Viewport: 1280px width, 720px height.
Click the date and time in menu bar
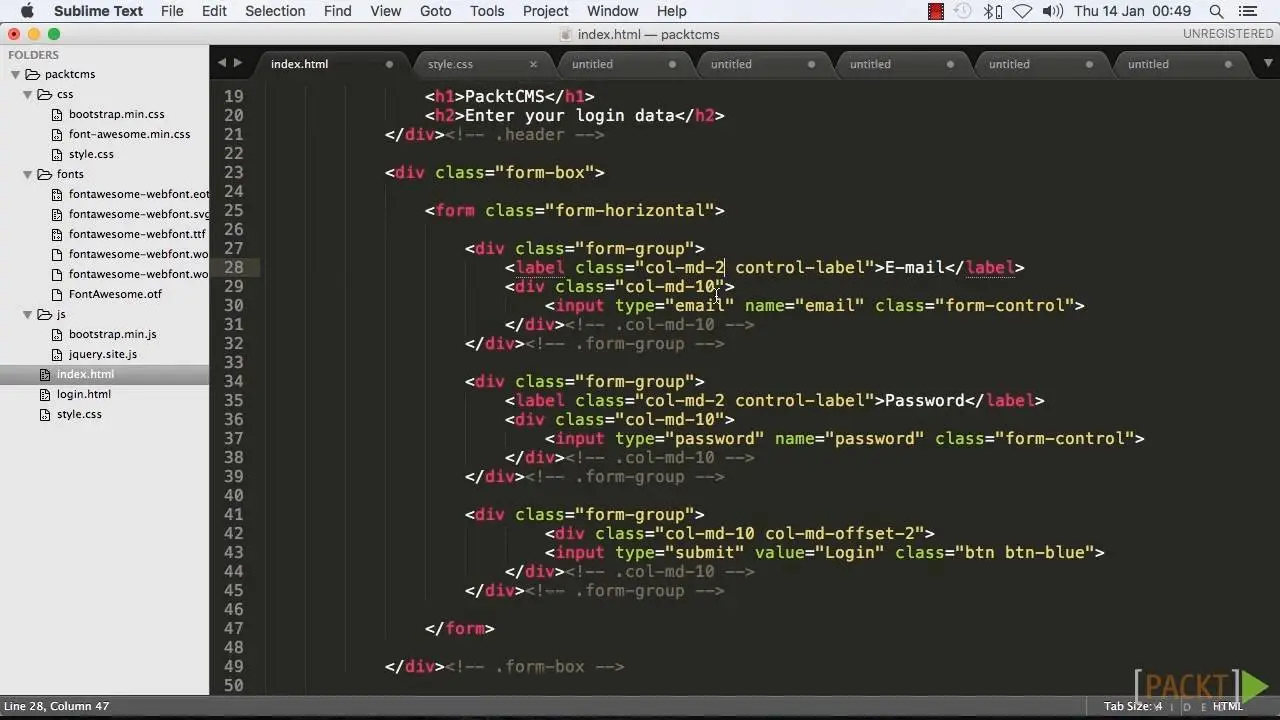point(1133,11)
